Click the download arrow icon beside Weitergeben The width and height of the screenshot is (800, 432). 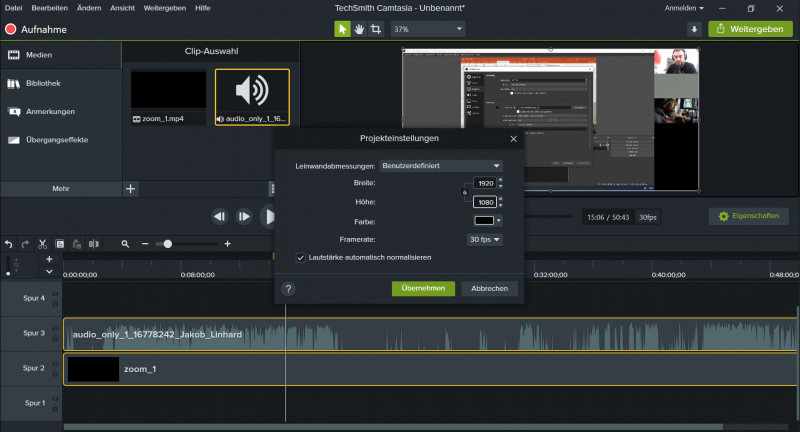694,29
